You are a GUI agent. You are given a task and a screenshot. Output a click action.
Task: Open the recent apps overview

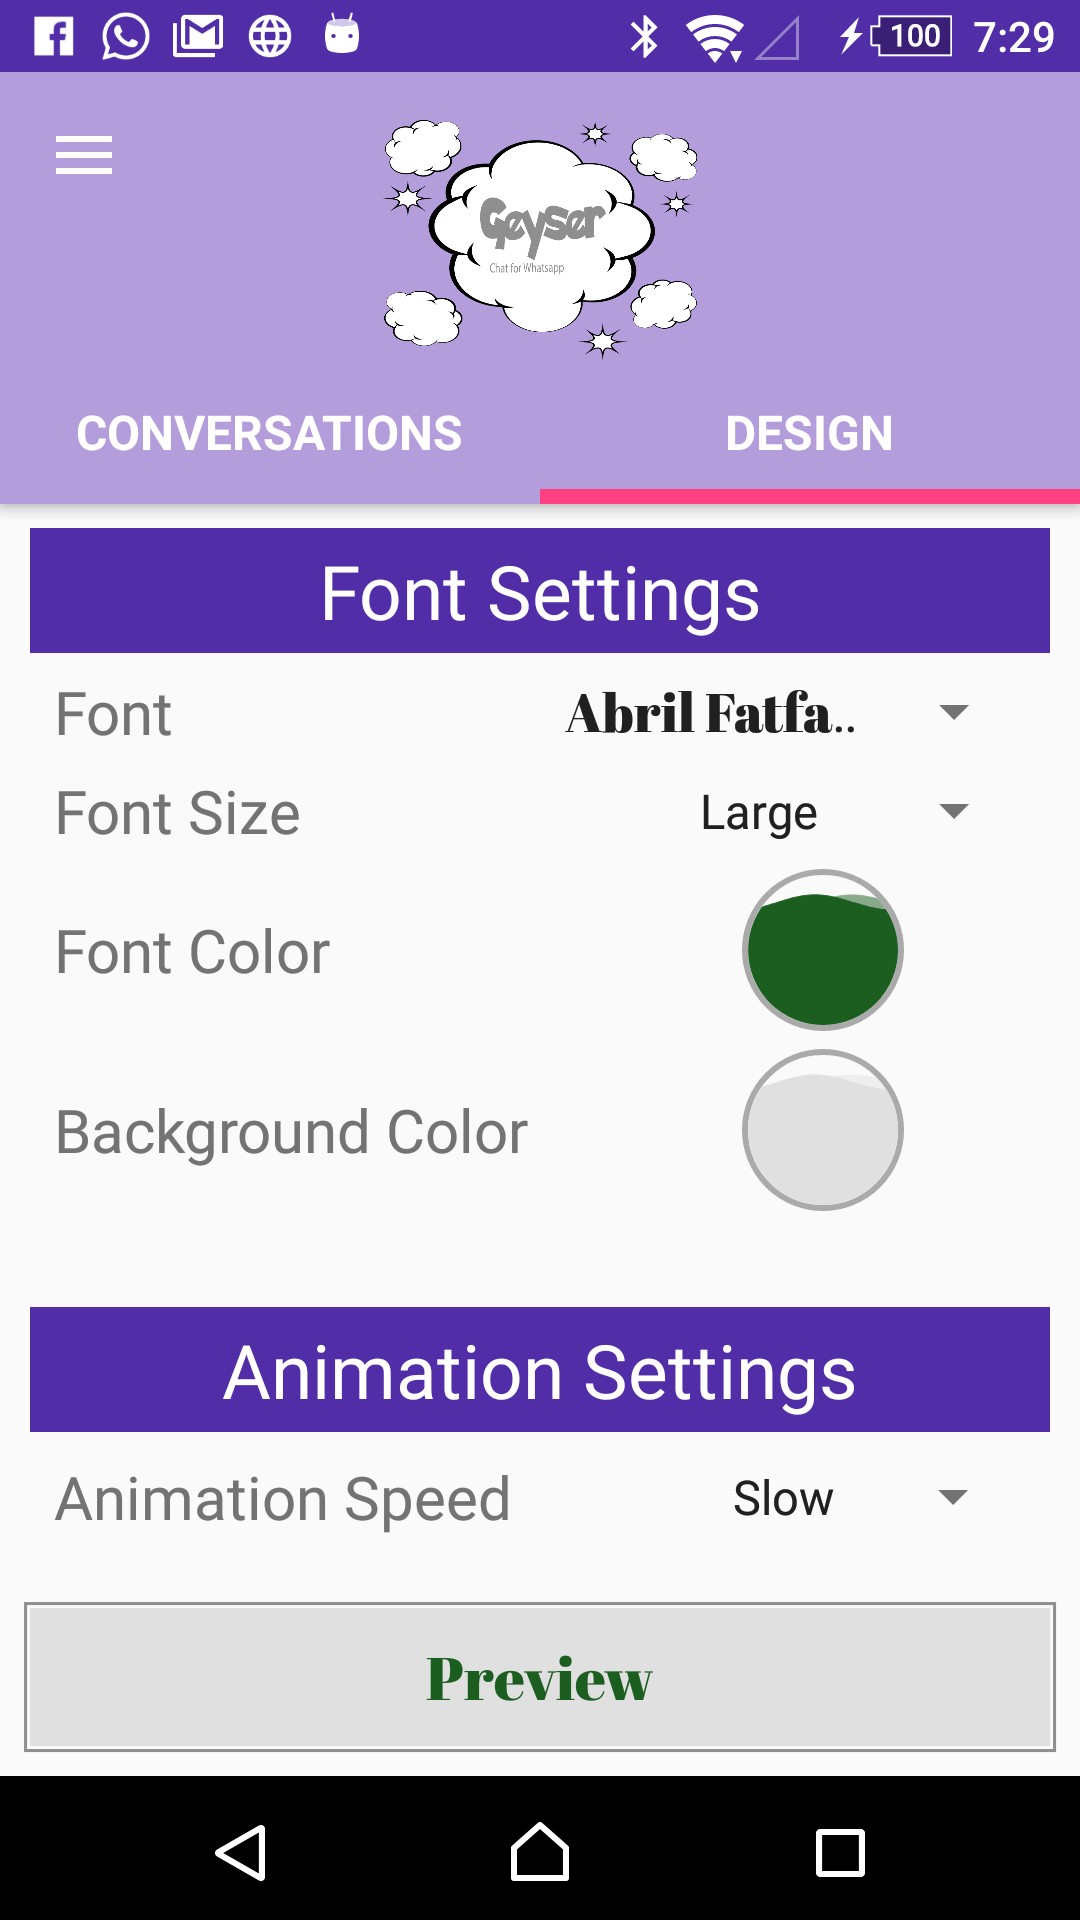coord(840,1853)
